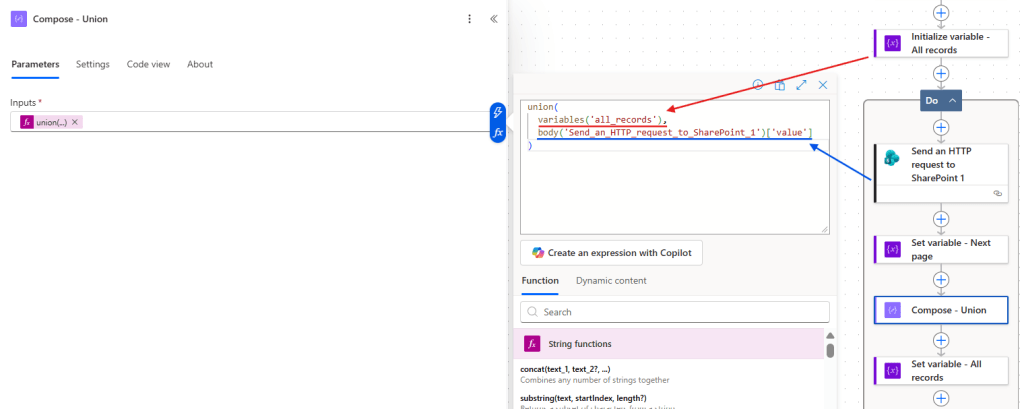
Task: Open the more options menu of Compose - Union
Action: (469, 20)
